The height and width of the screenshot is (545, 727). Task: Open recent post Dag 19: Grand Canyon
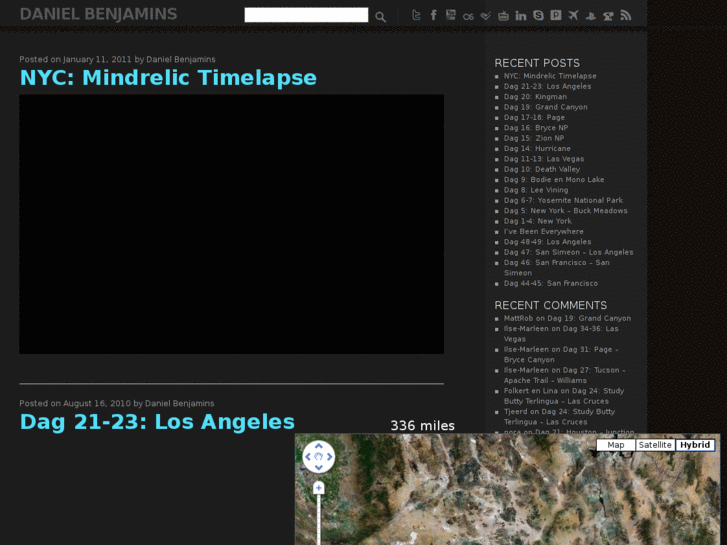click(545, 107)
